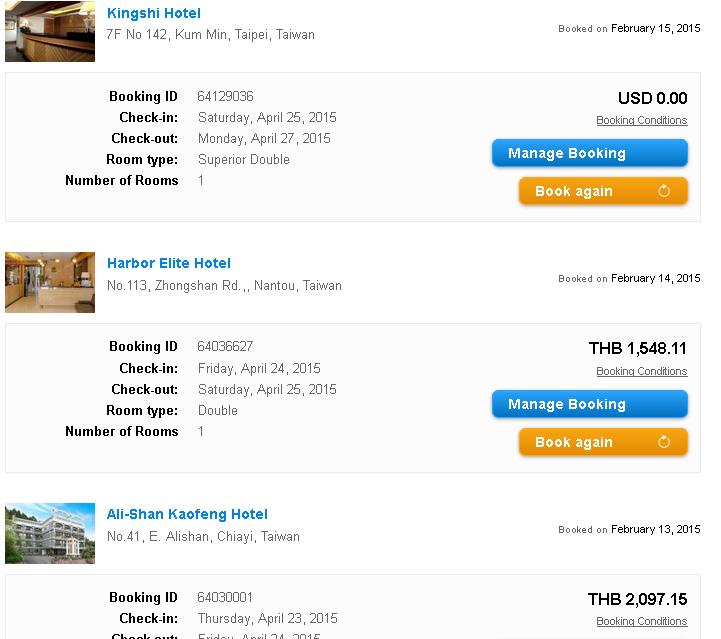Screen dimensions: 721x639
Task: Click the Kingshi Hotel address text
Action: point(210,34)
